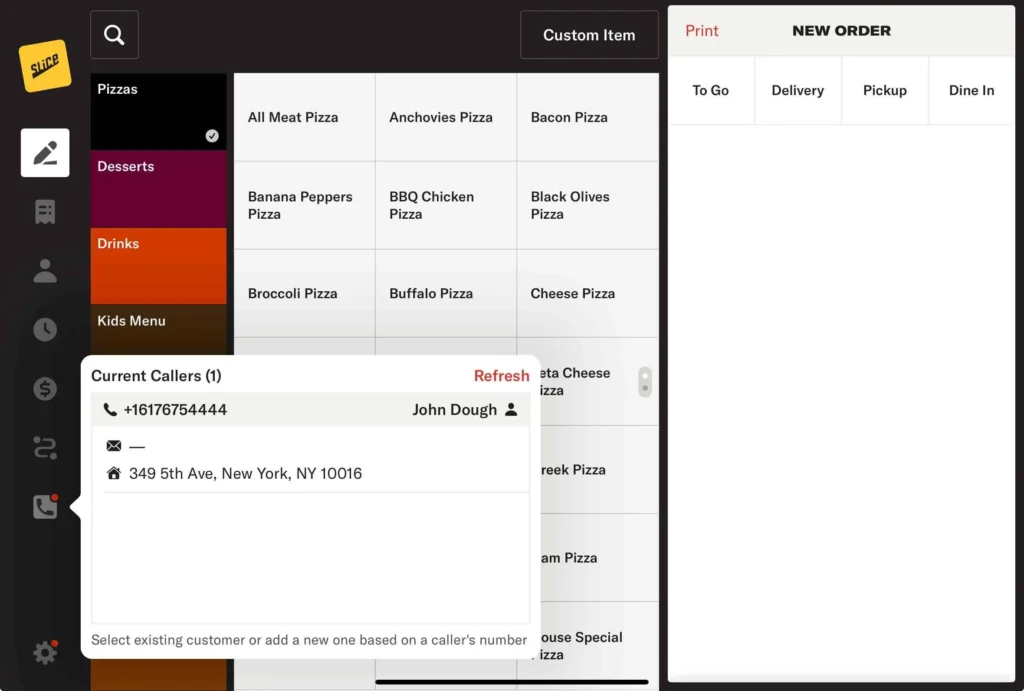Select the Pizzas category
Viewport: 1024px width, 691px height.
158,111
